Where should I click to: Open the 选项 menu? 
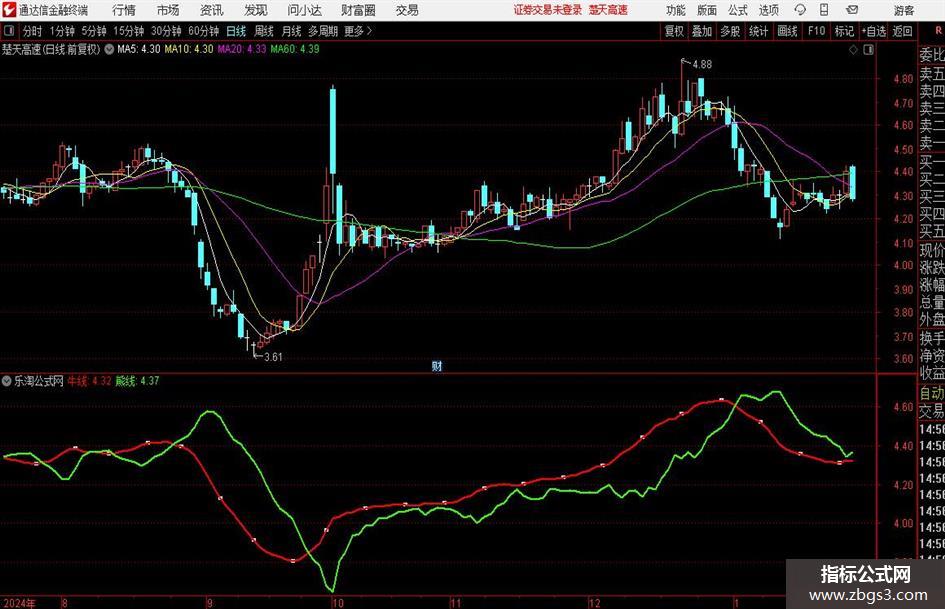[768, 10]
